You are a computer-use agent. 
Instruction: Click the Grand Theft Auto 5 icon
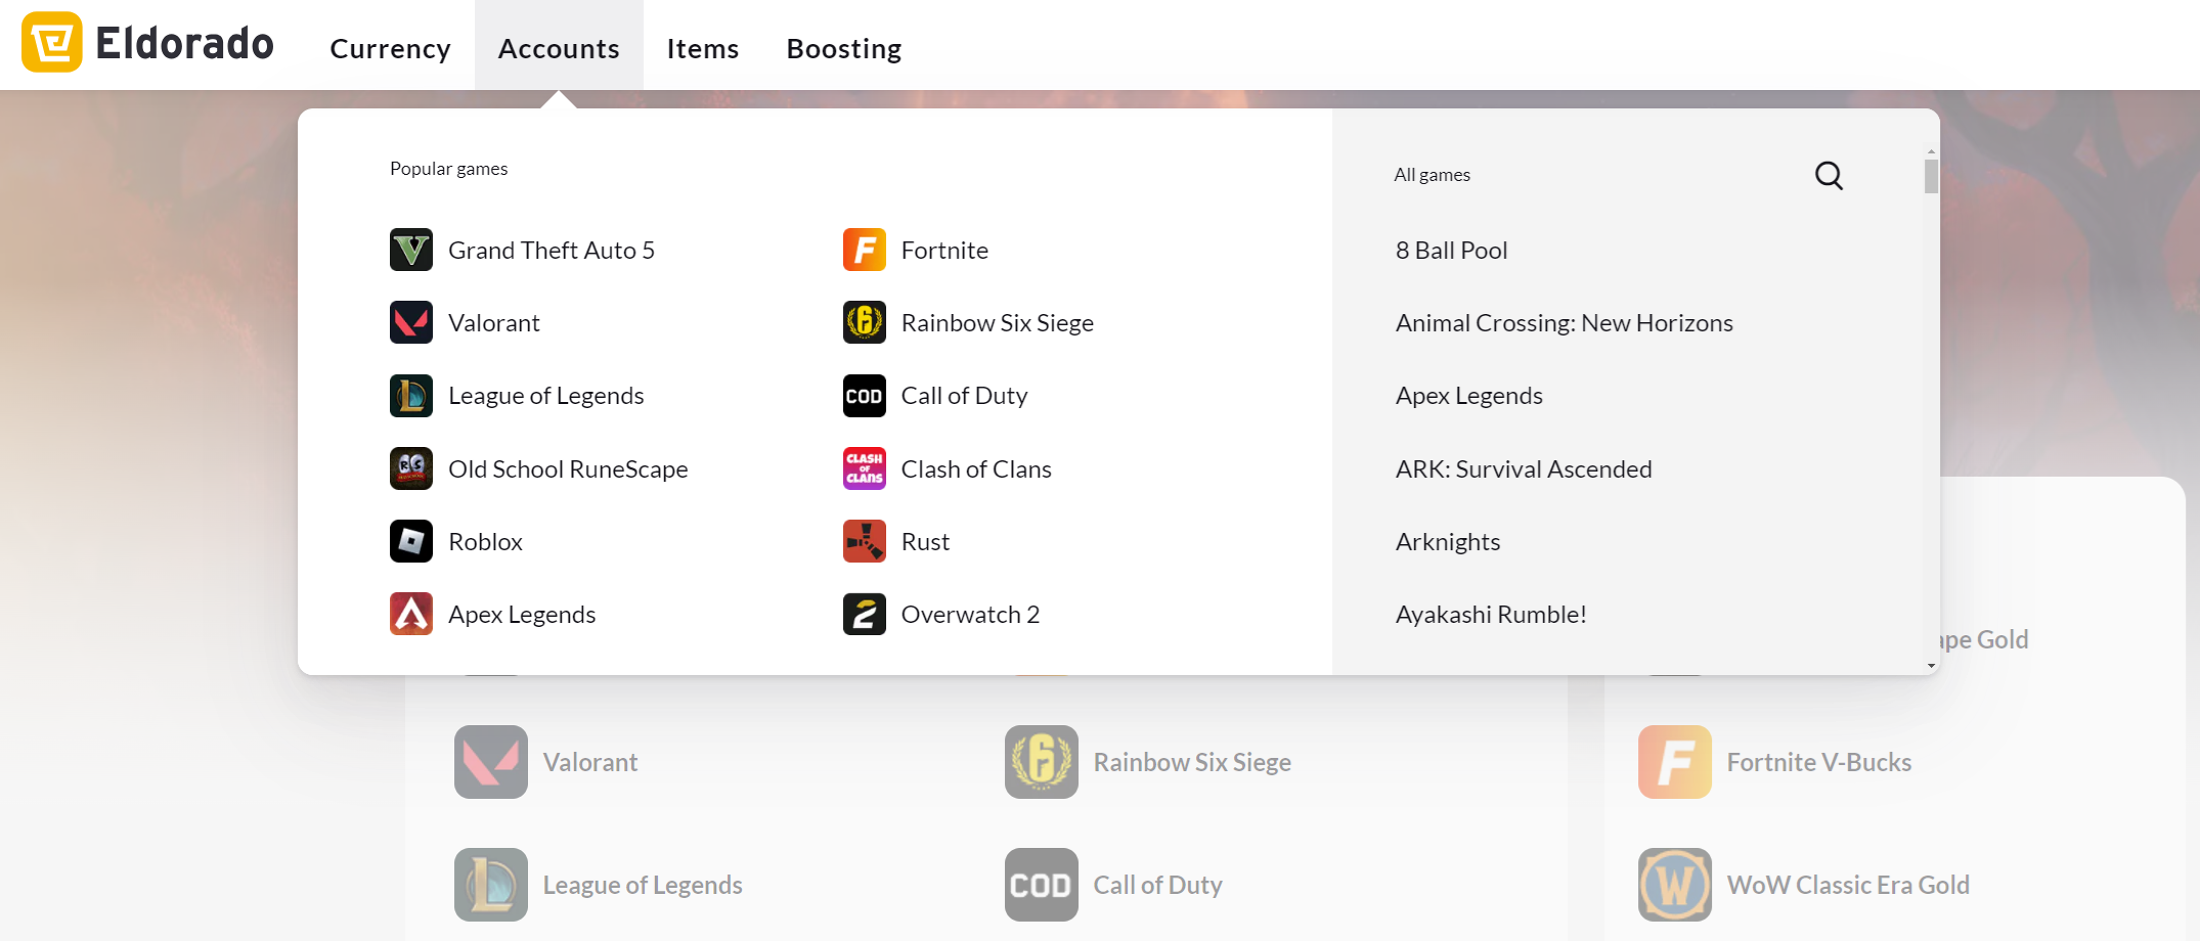click(x=411, y=250)
